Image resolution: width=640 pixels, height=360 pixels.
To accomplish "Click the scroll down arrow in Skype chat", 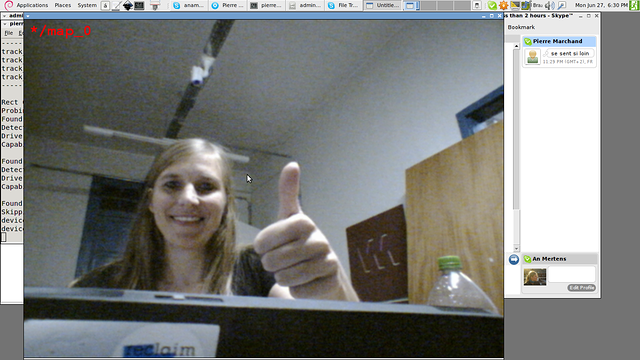I will pos(516,248).
